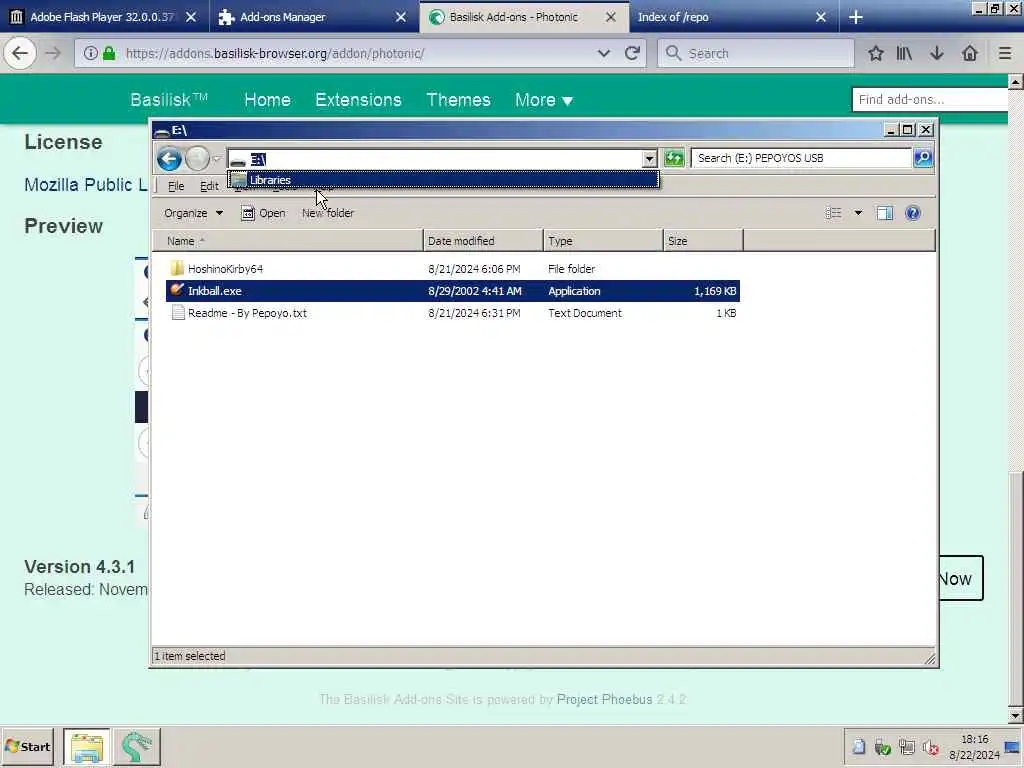Go back in Explorer window
The image size is (1024, 768).
pos(169,159)
